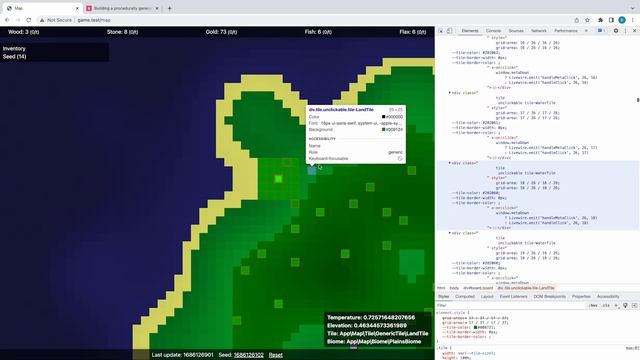Click the body breadcrumb item
Screen dimensions: 640x360
(x=454, y=288)
